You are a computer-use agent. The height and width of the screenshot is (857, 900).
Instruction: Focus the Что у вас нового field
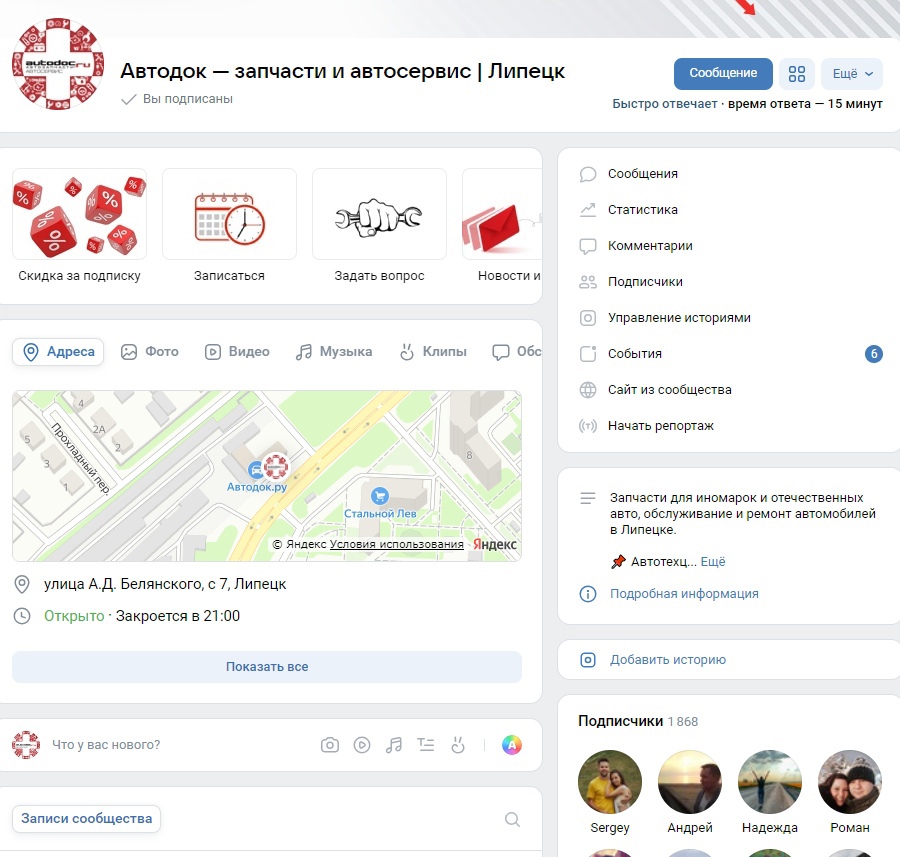(106, 744)
